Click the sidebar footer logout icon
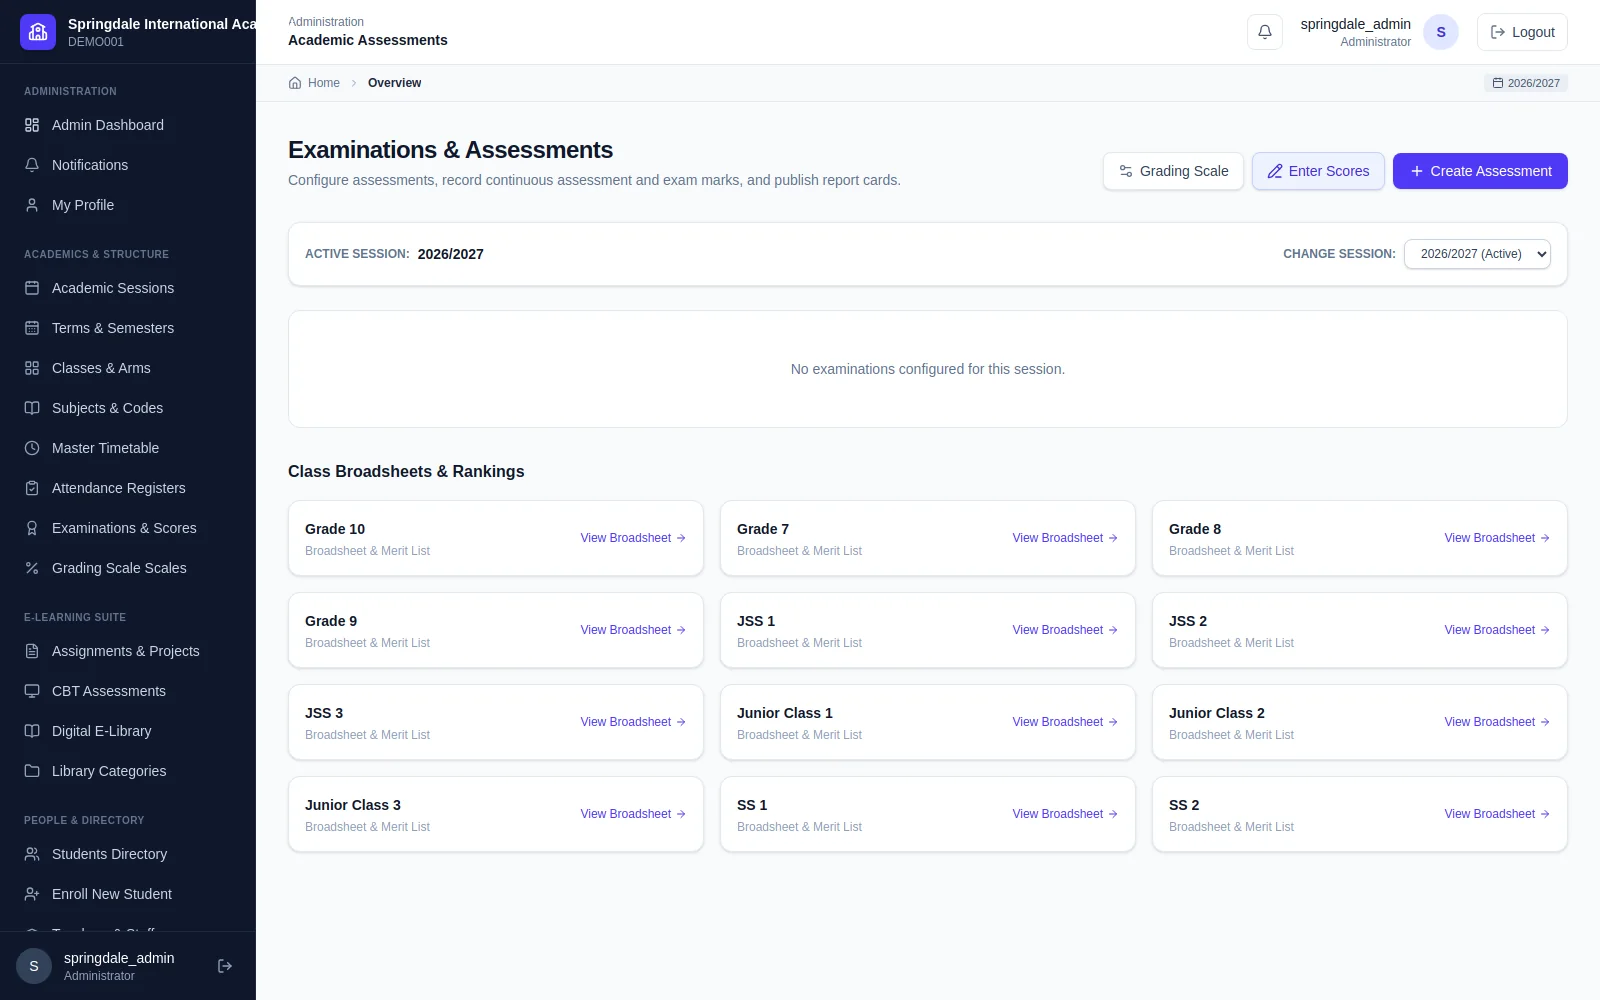 point(225,966)
